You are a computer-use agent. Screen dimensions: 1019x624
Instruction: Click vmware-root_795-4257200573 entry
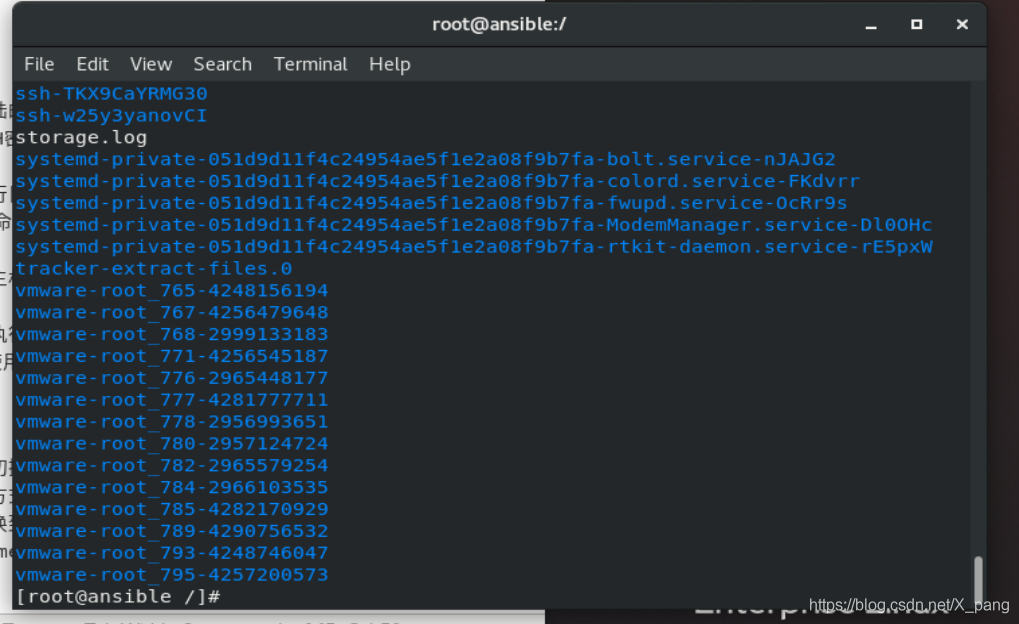click(172, 575)
